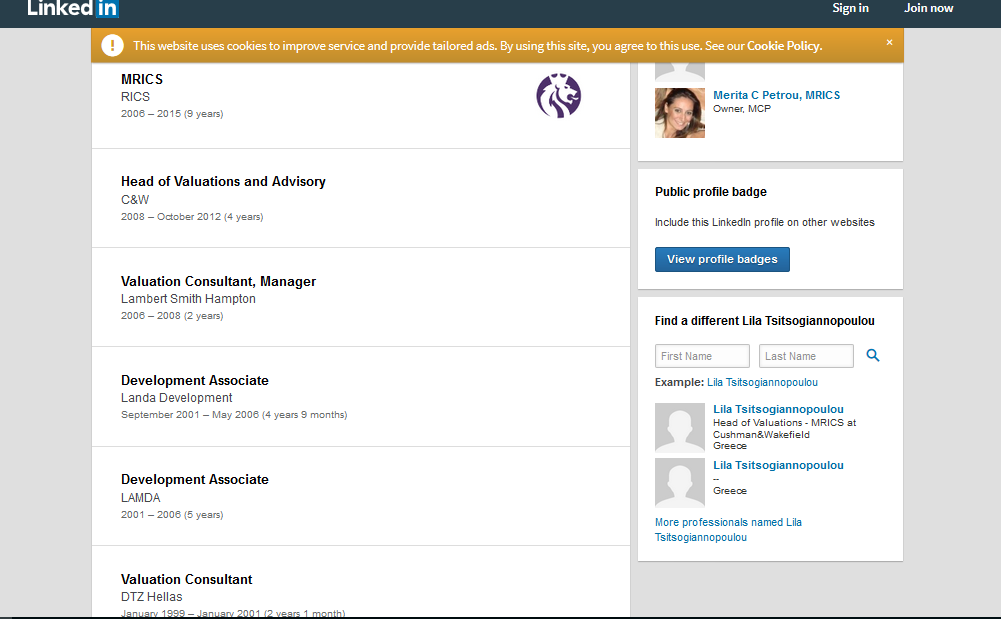1001x619 pixels.
Task: Click the LAMDA company name
Action: coord(140,498)
